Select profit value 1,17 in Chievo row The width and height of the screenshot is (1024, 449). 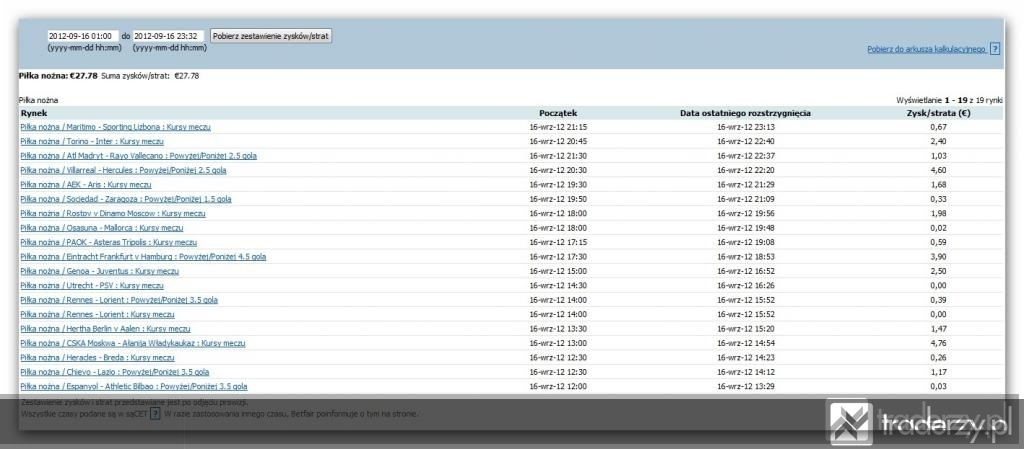pyautogui.click(x=938, y=371)
